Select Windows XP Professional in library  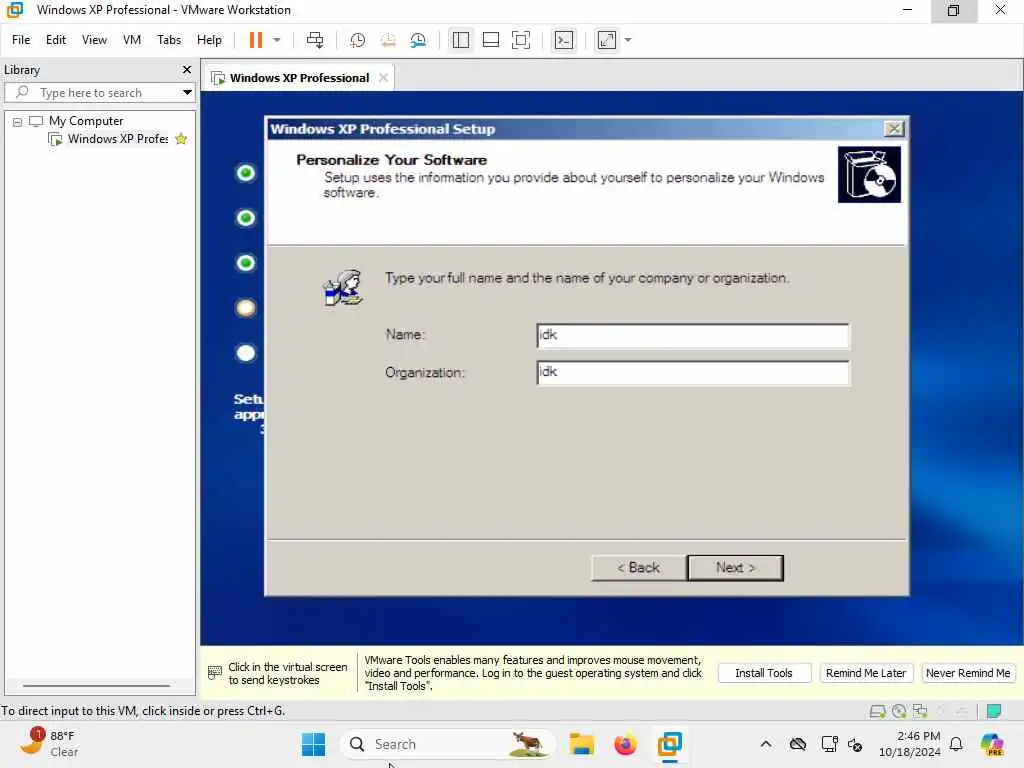(x=118, y=138)
